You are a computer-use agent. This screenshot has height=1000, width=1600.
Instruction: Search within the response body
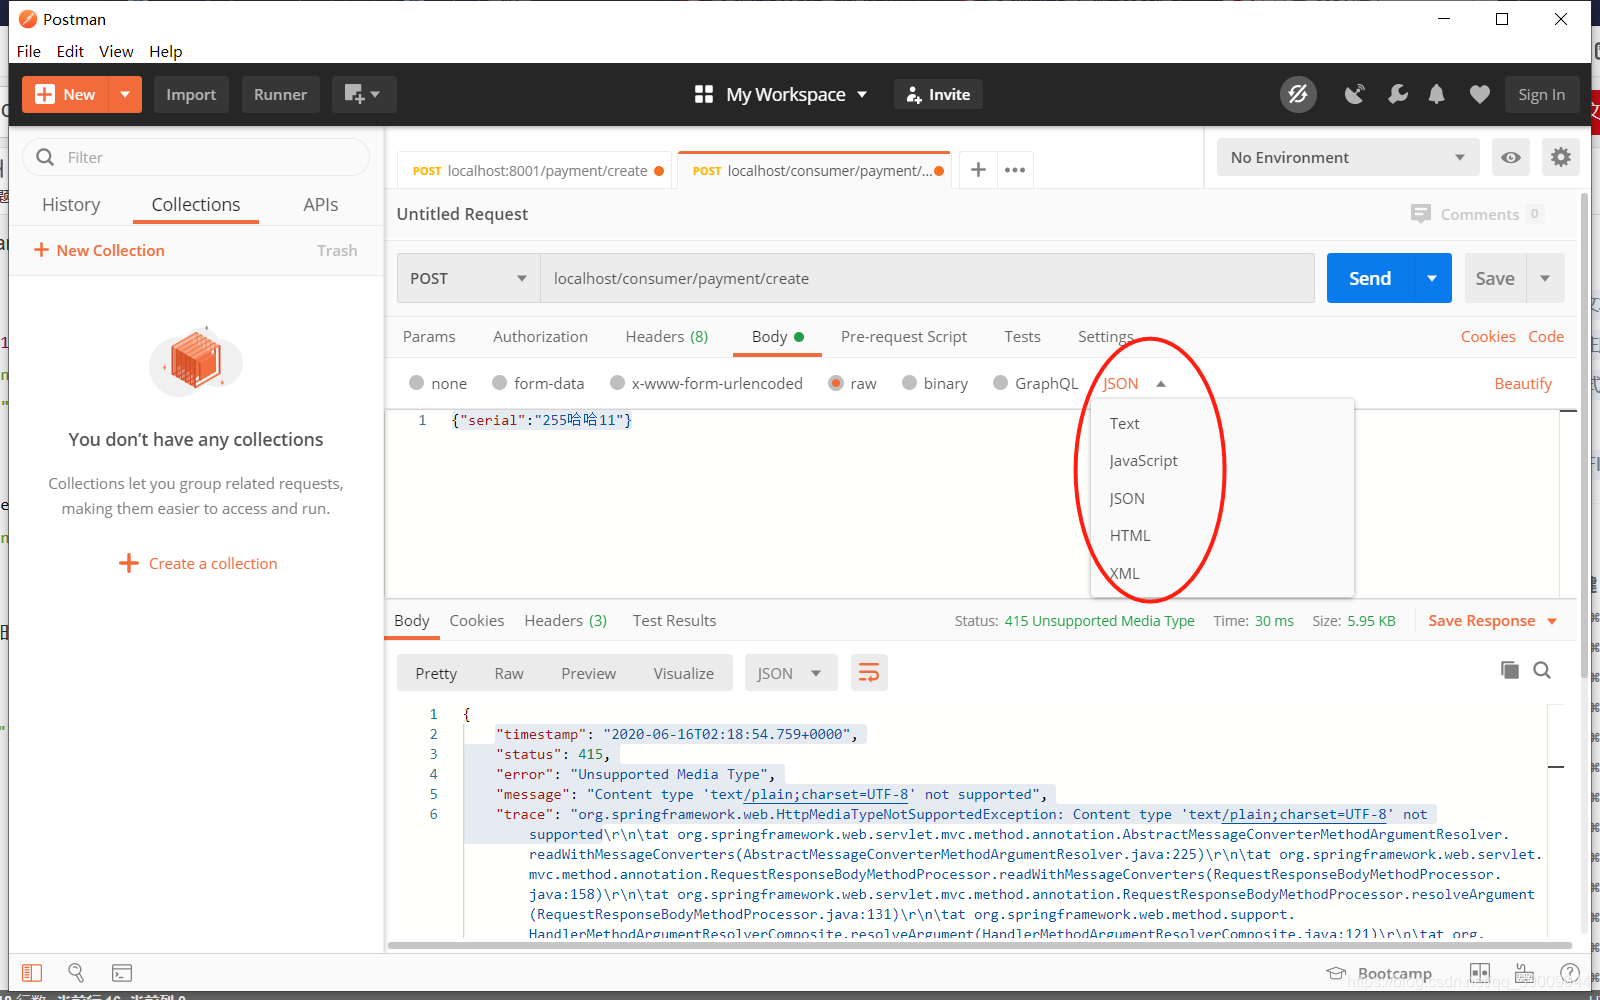[1542, 670]
